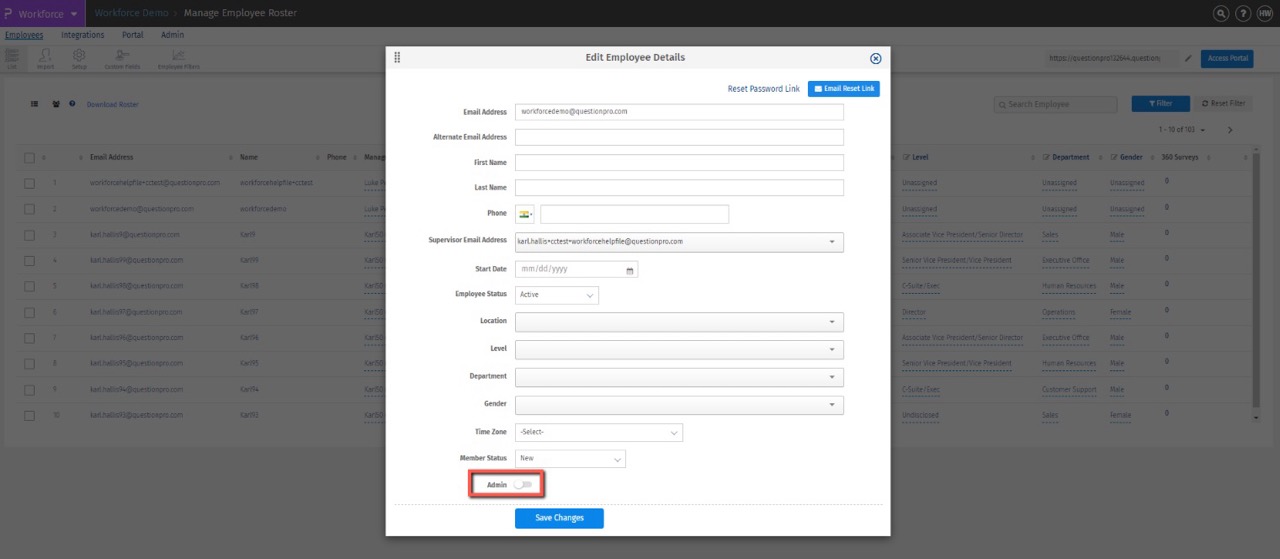Open the Portal menu tab
This screenshot has height=559, width=1280.
pos(132,35)
